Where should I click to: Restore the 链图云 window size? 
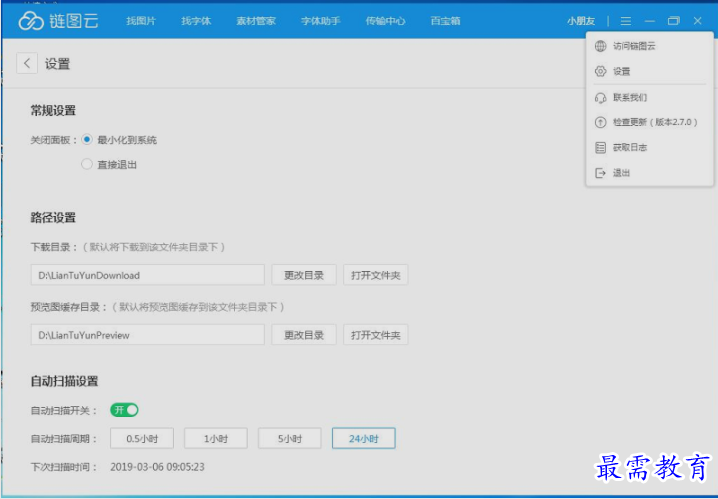tap(674, 21)
